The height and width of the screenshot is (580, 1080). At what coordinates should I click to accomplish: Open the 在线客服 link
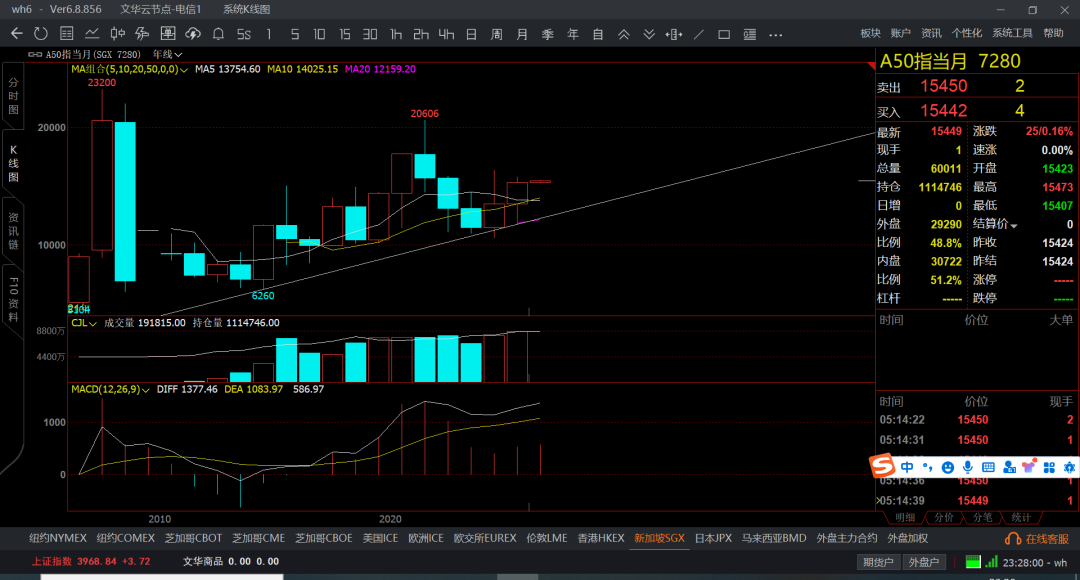[1047, 539]
